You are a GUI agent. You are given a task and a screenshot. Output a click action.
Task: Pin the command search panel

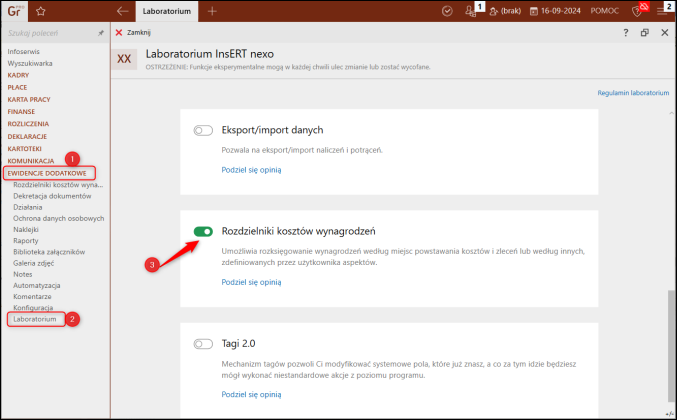click(101, 33)
